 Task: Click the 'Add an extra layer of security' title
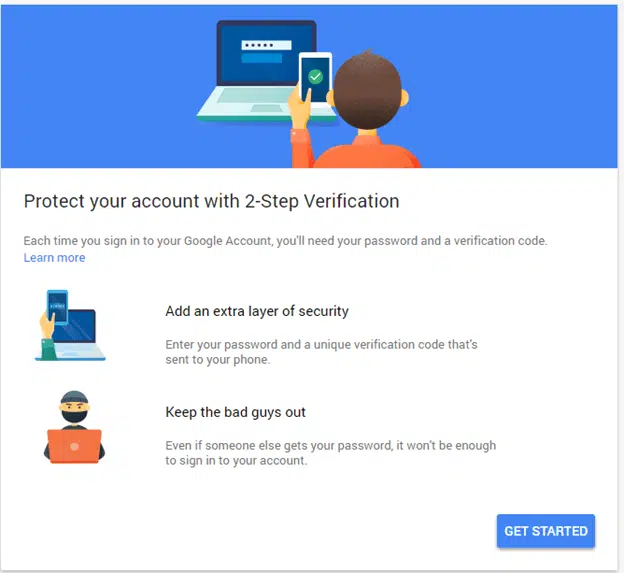(x=257, y=311)
